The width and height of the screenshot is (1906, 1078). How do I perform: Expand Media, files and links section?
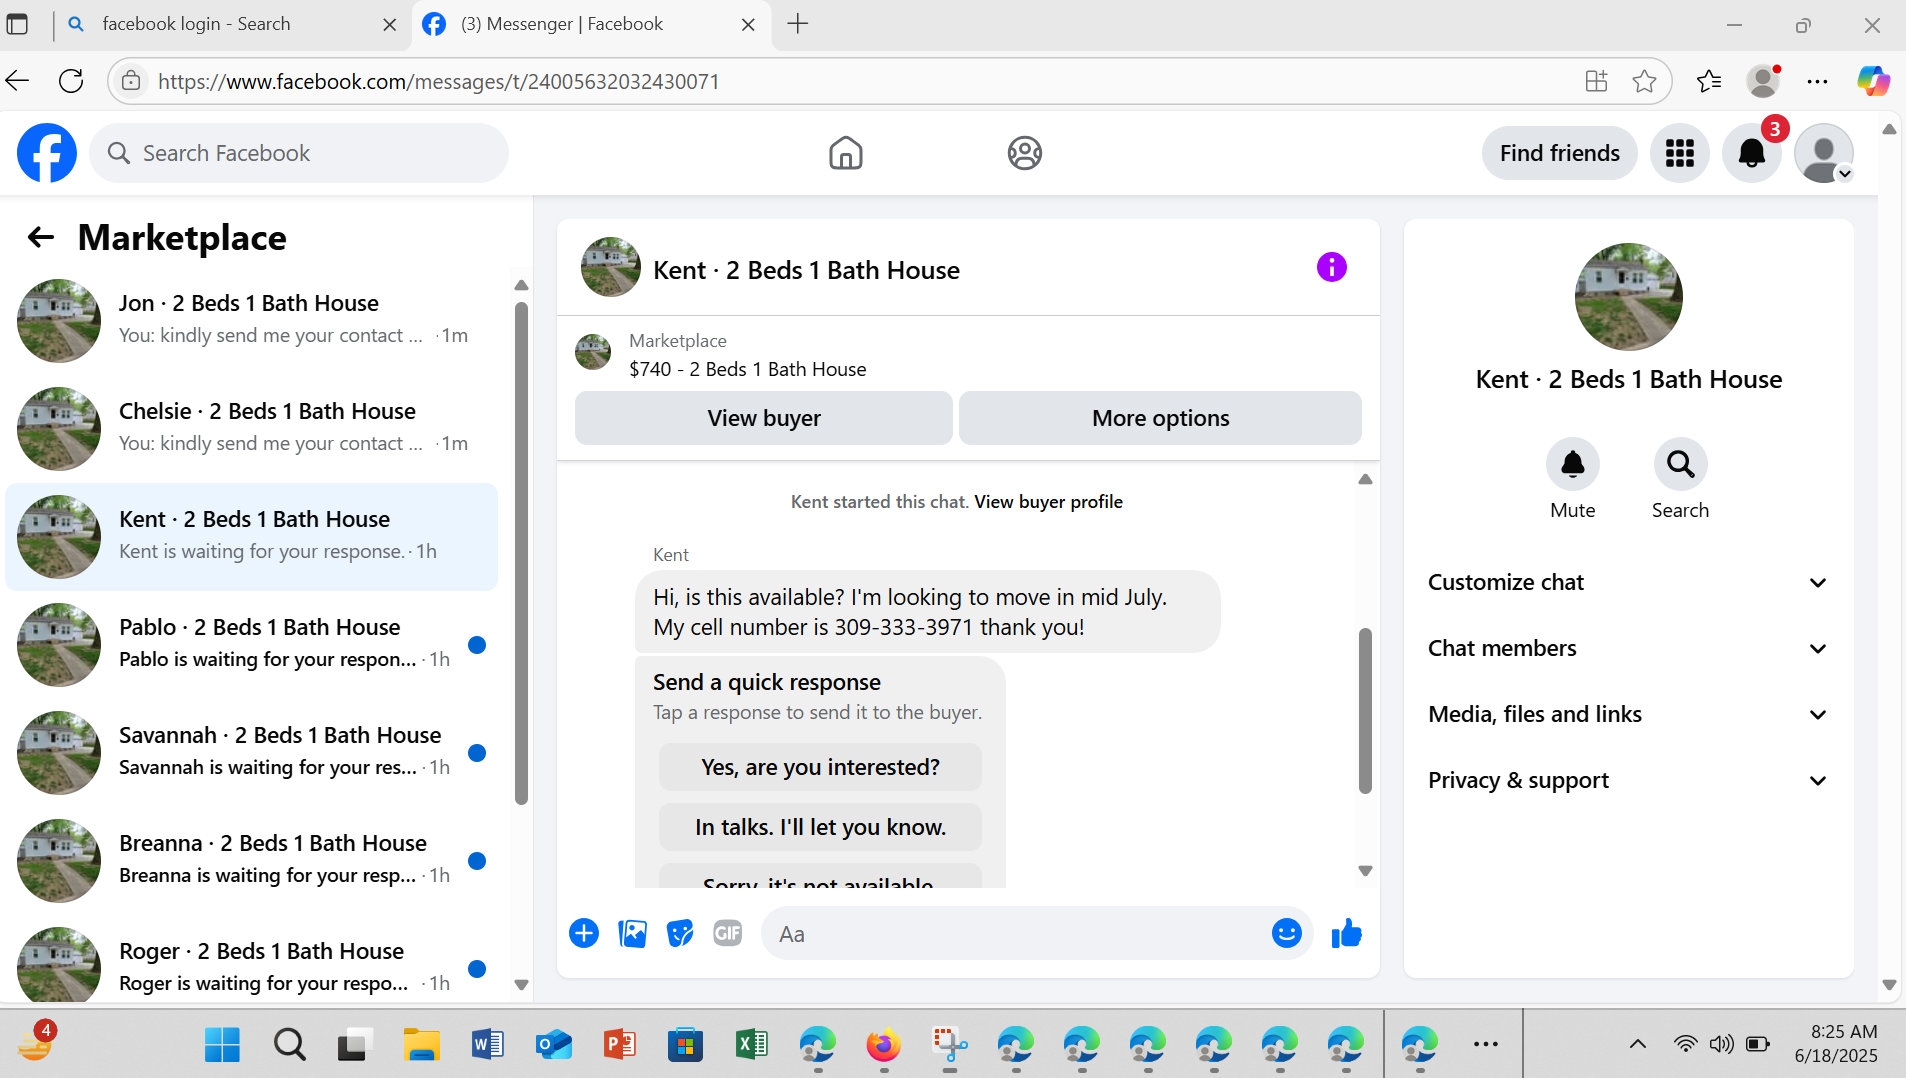[x=1628, y=715]
